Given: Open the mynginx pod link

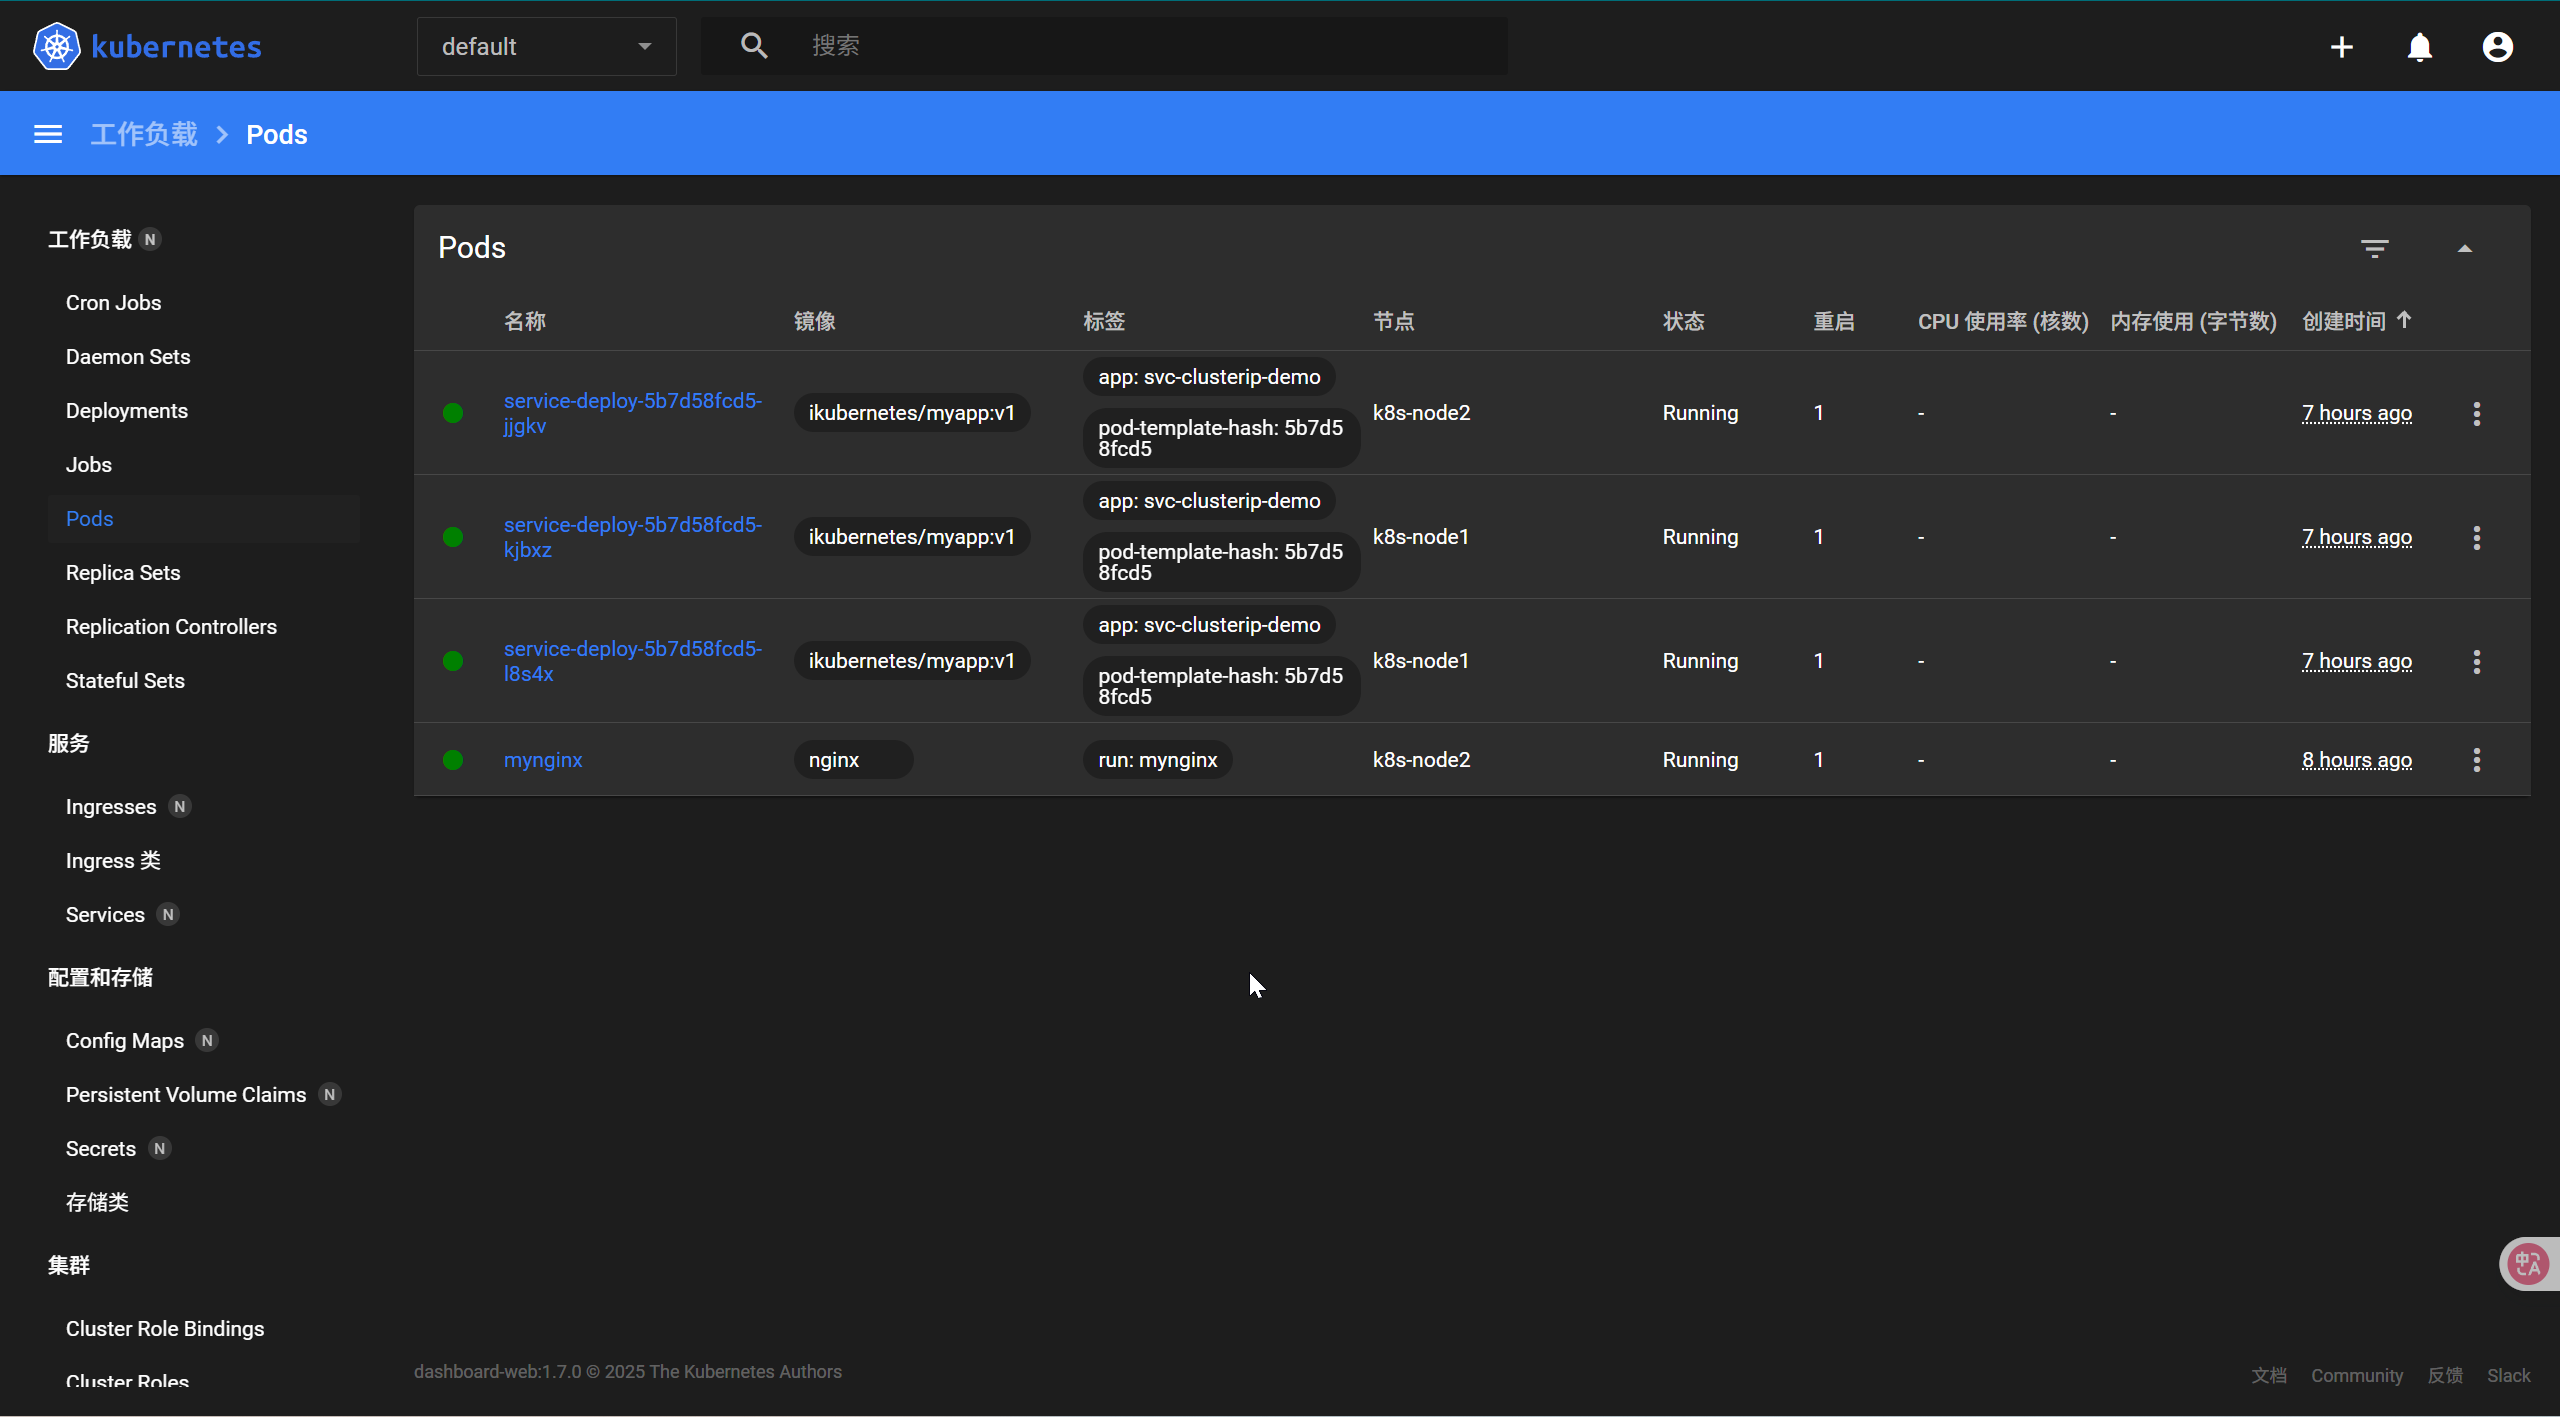Looking at the screenshot, I should coord(543,760).
